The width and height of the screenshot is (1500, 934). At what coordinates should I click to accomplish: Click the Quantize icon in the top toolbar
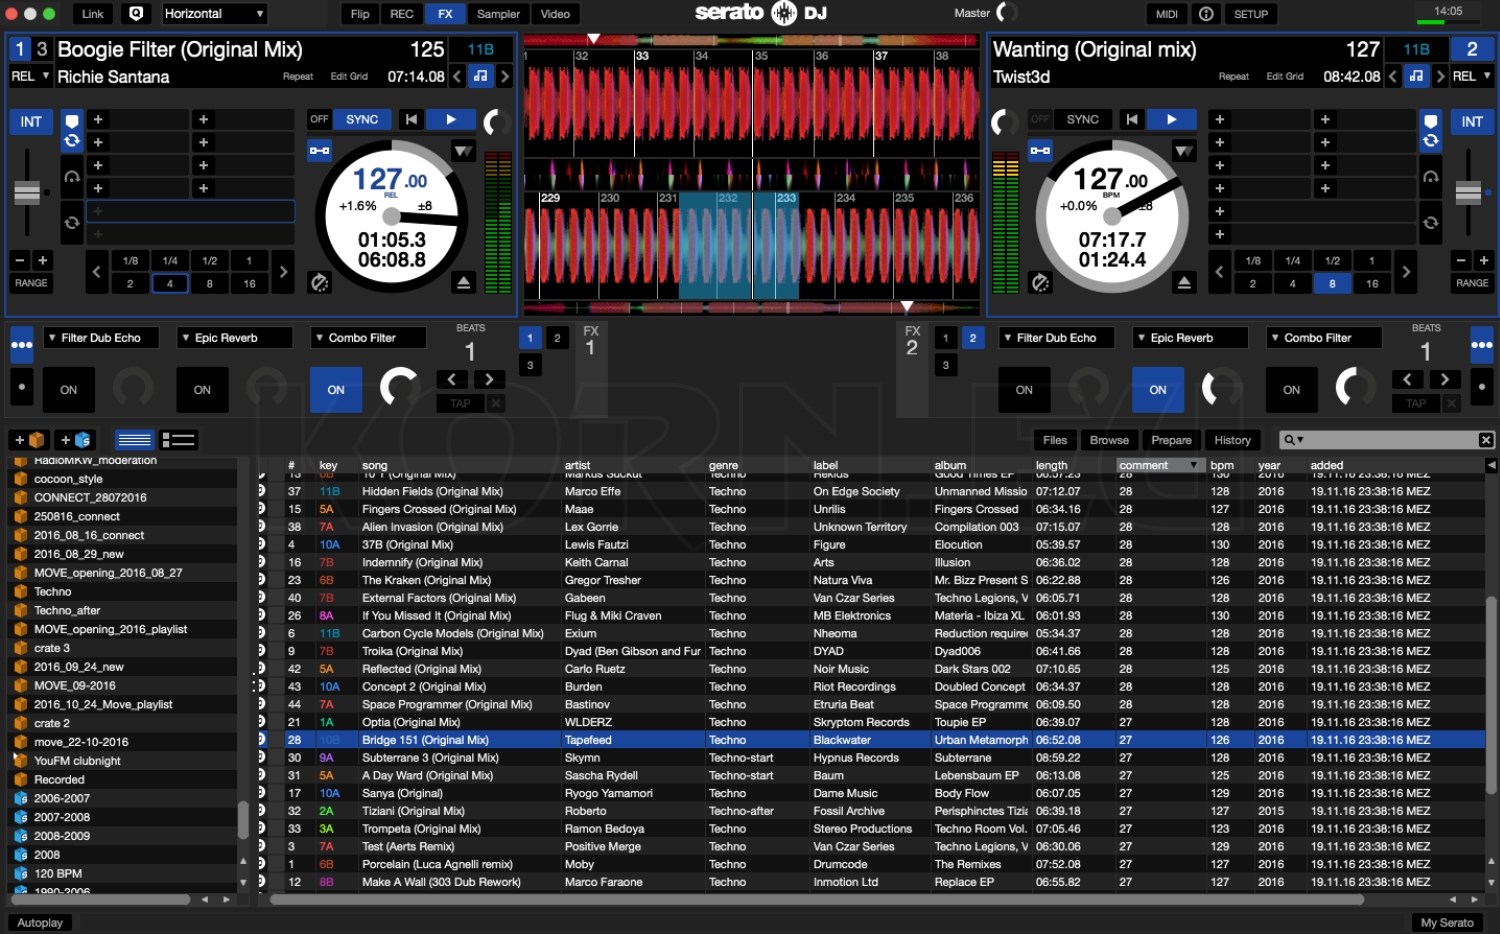(136, 14)
